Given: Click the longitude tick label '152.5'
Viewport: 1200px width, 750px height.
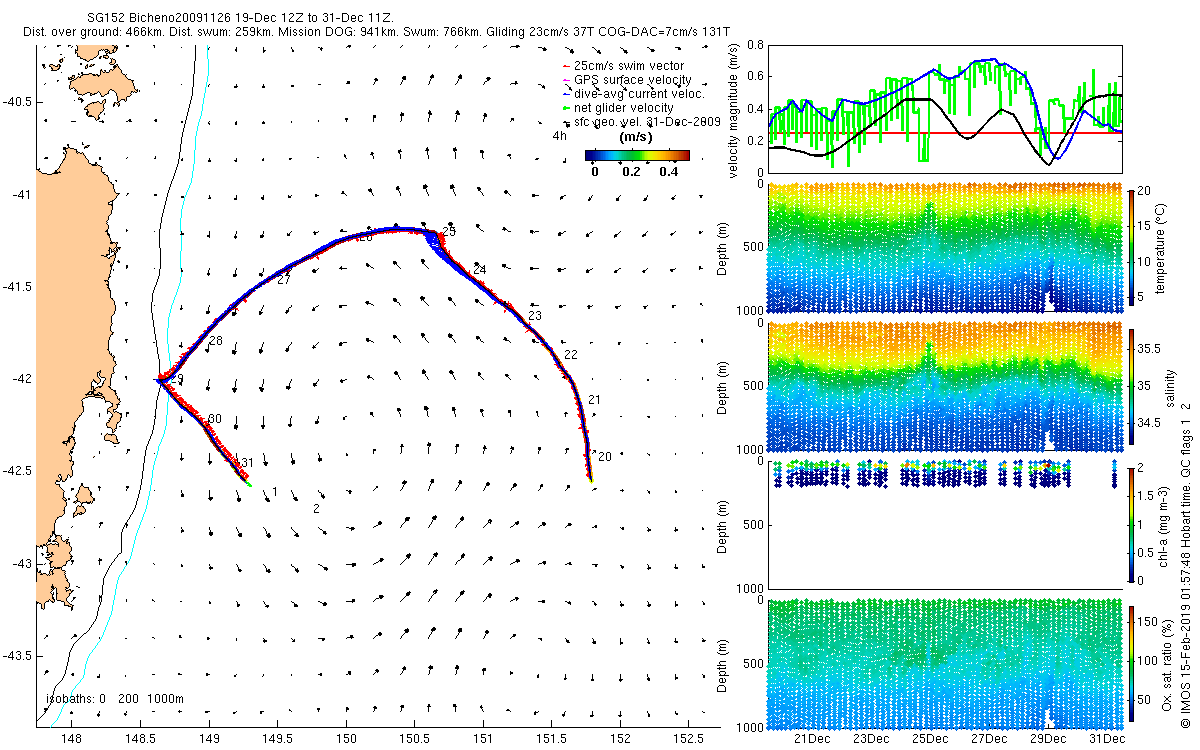Looking at the screenshot, I should click(x=689, y=739).
